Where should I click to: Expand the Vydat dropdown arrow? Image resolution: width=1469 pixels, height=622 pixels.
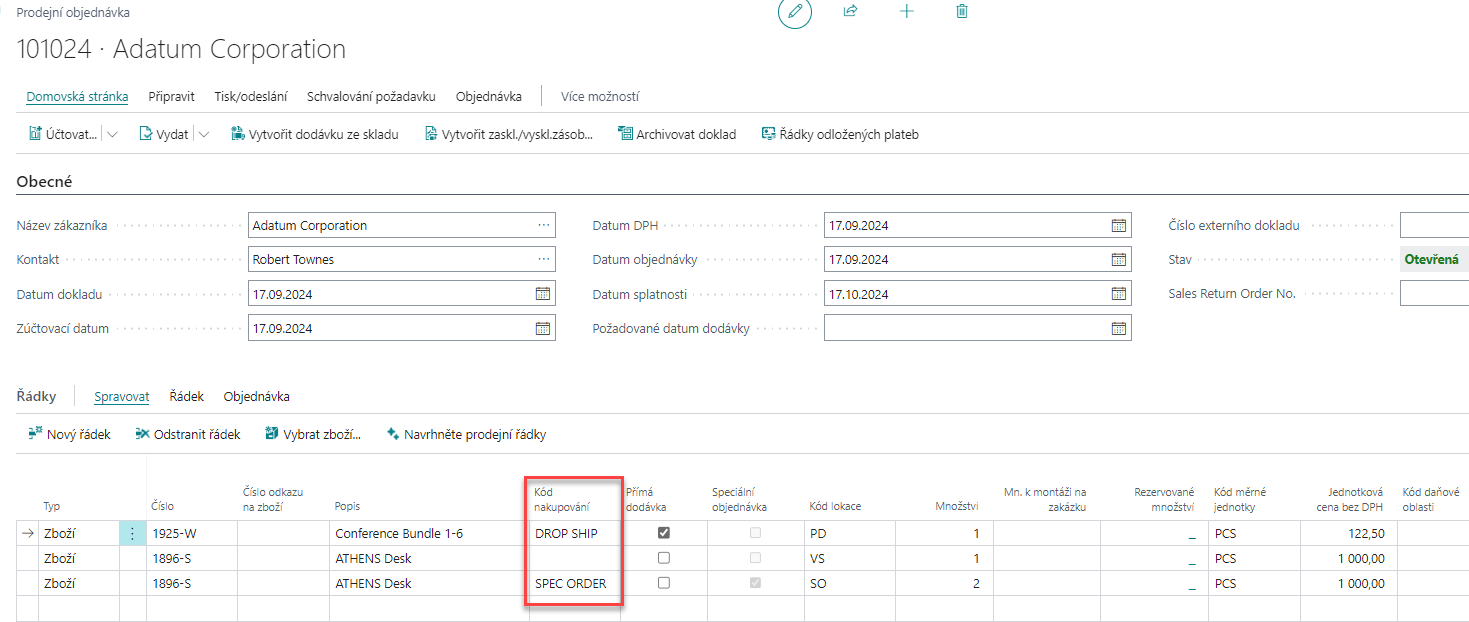(204, 134)
